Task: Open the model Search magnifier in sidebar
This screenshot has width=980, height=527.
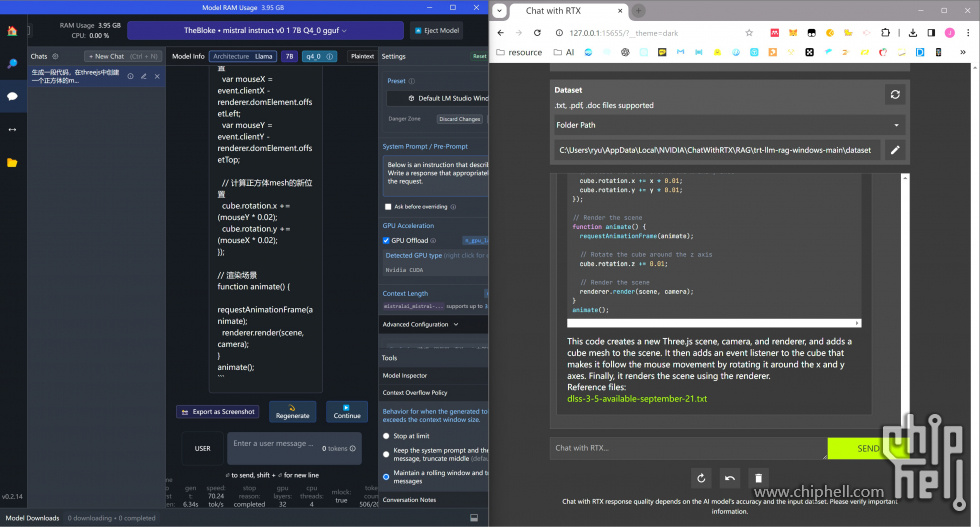Action: tap(12, 64)
